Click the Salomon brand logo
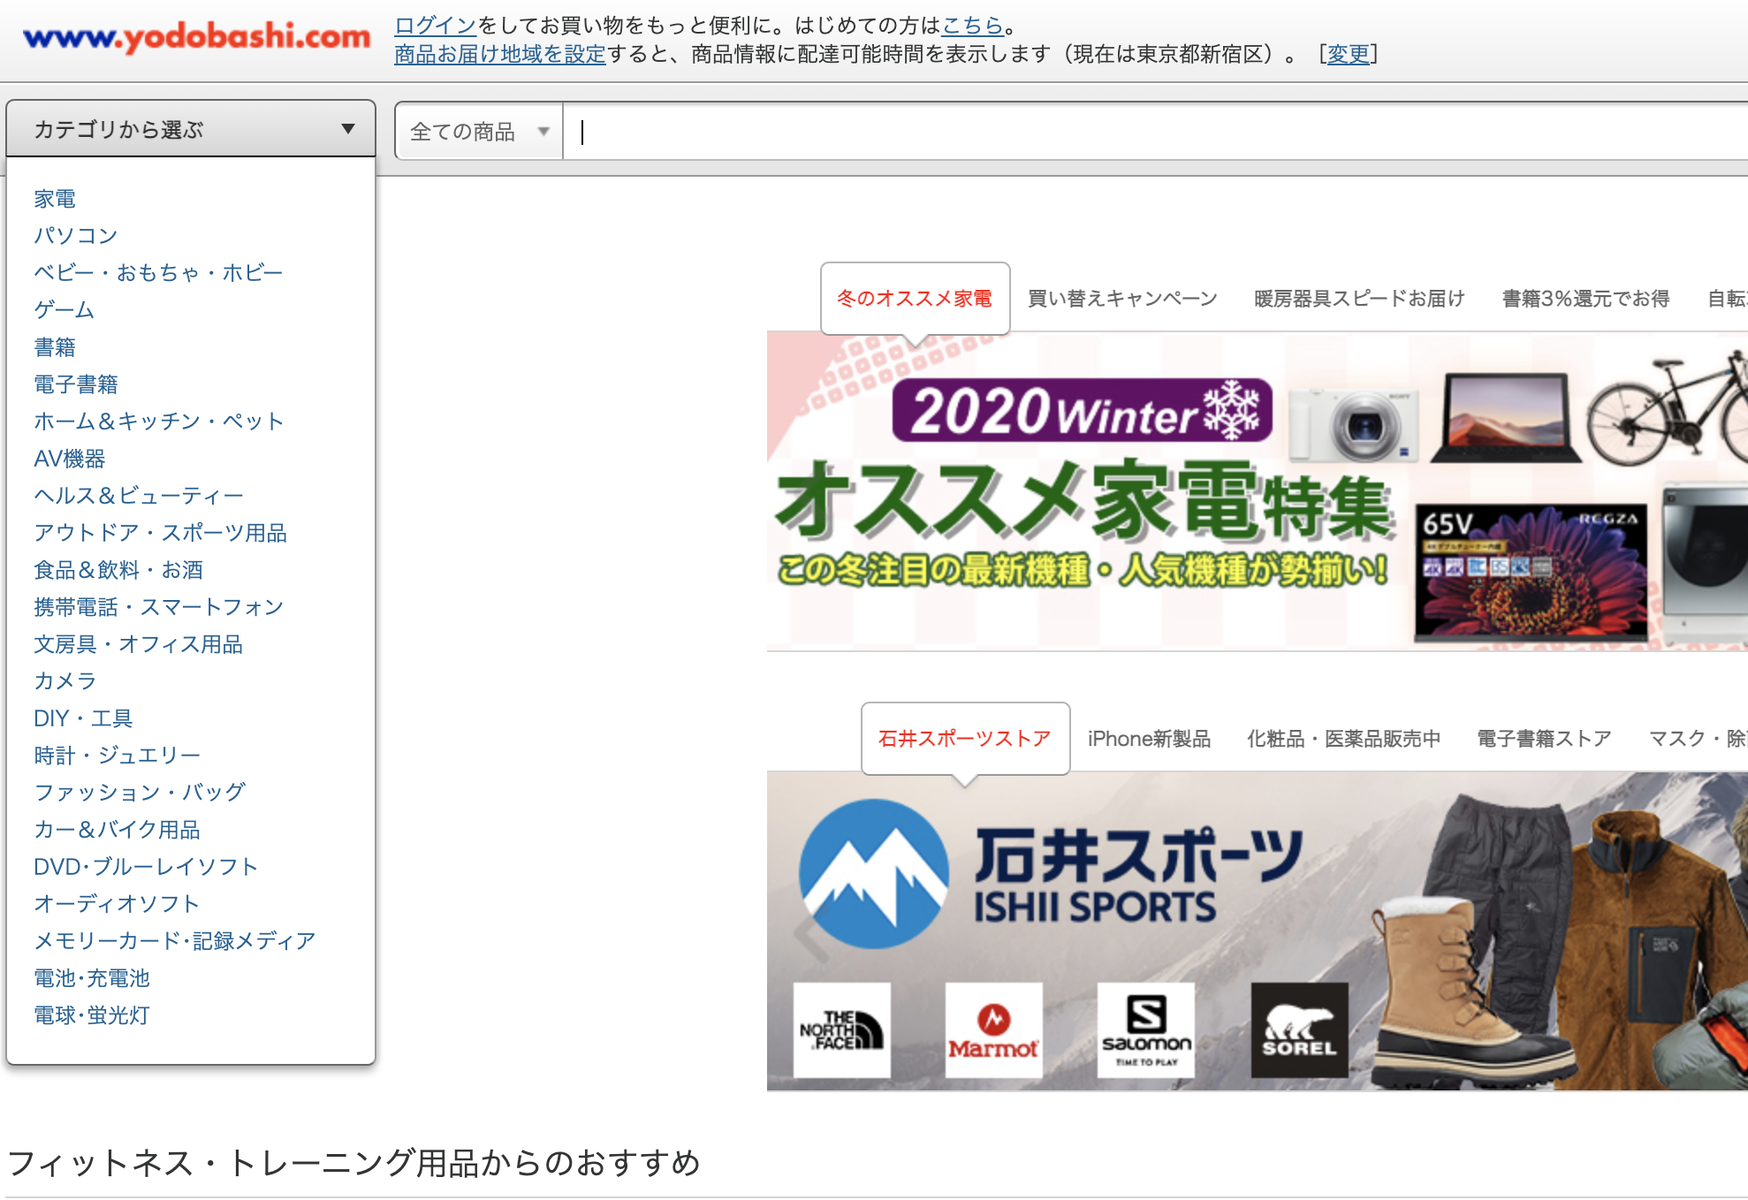 1146,1030
